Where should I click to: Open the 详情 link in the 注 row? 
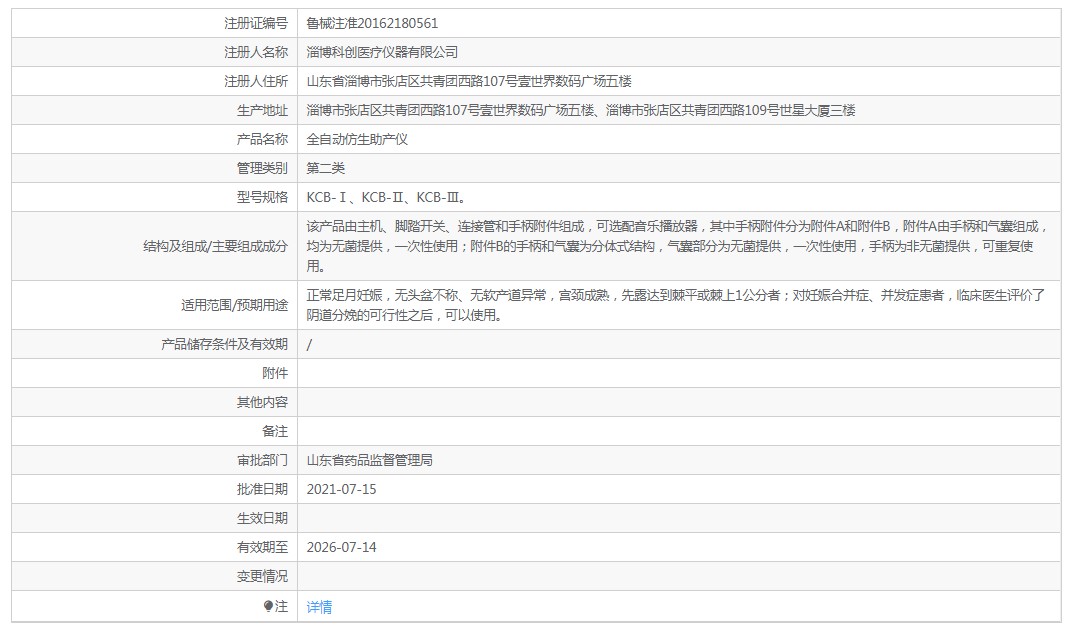point(319,606)
